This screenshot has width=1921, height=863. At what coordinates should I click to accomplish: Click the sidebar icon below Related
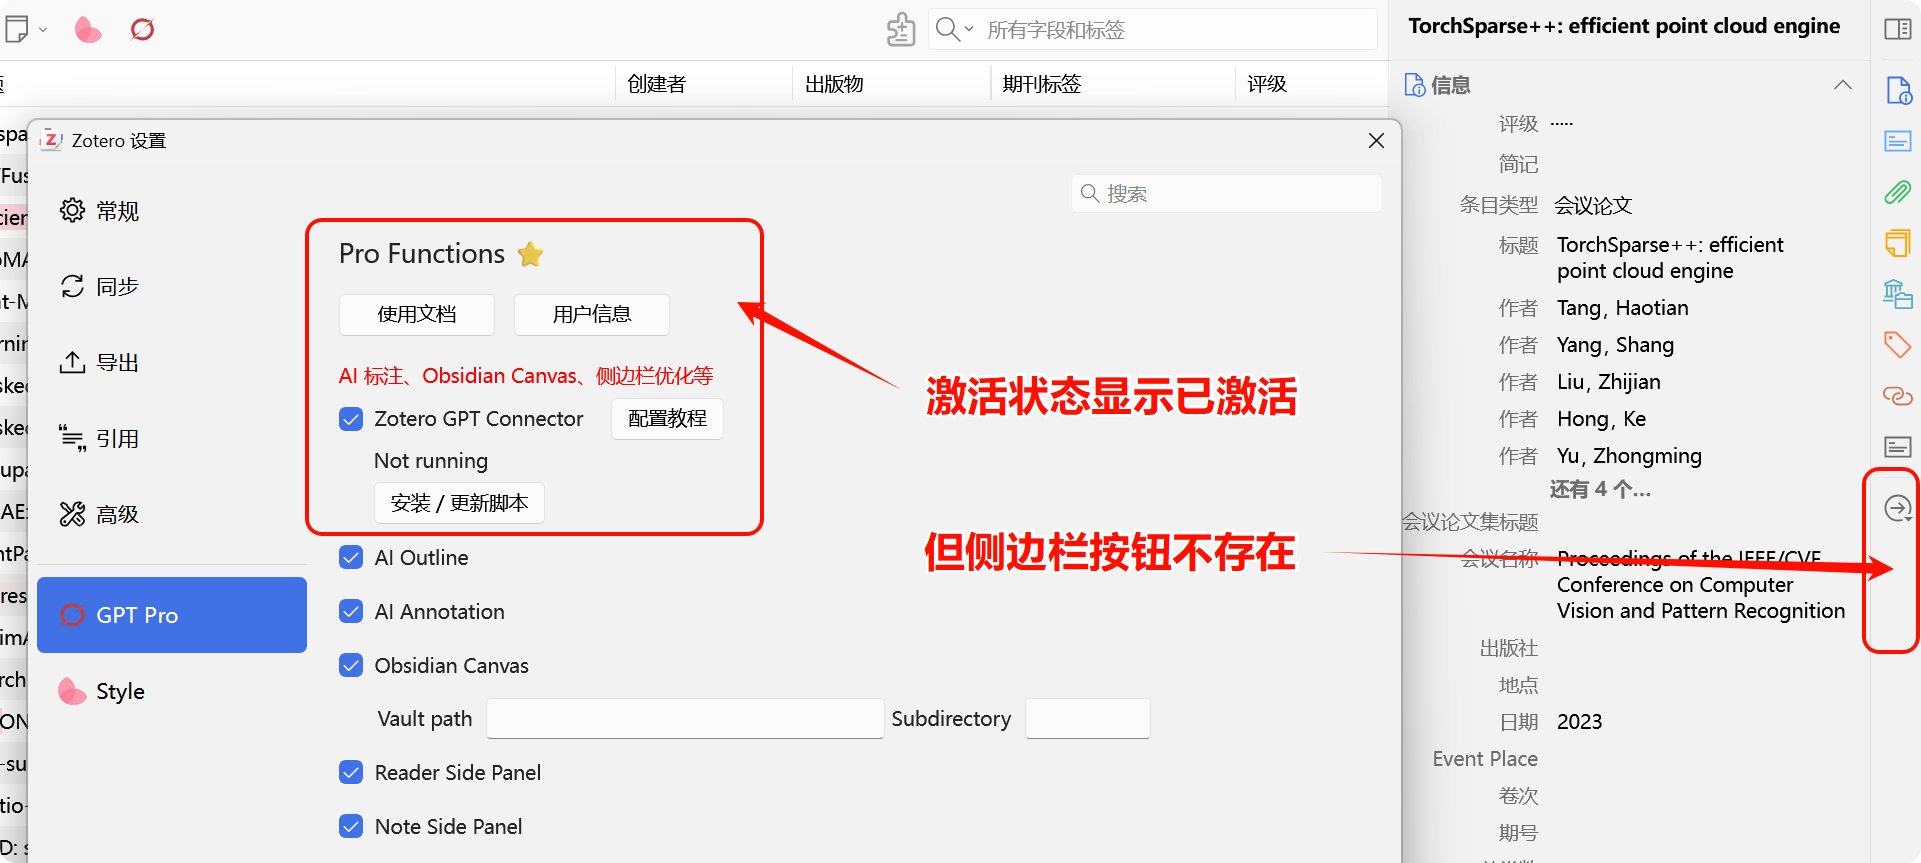click(1897, 447)
